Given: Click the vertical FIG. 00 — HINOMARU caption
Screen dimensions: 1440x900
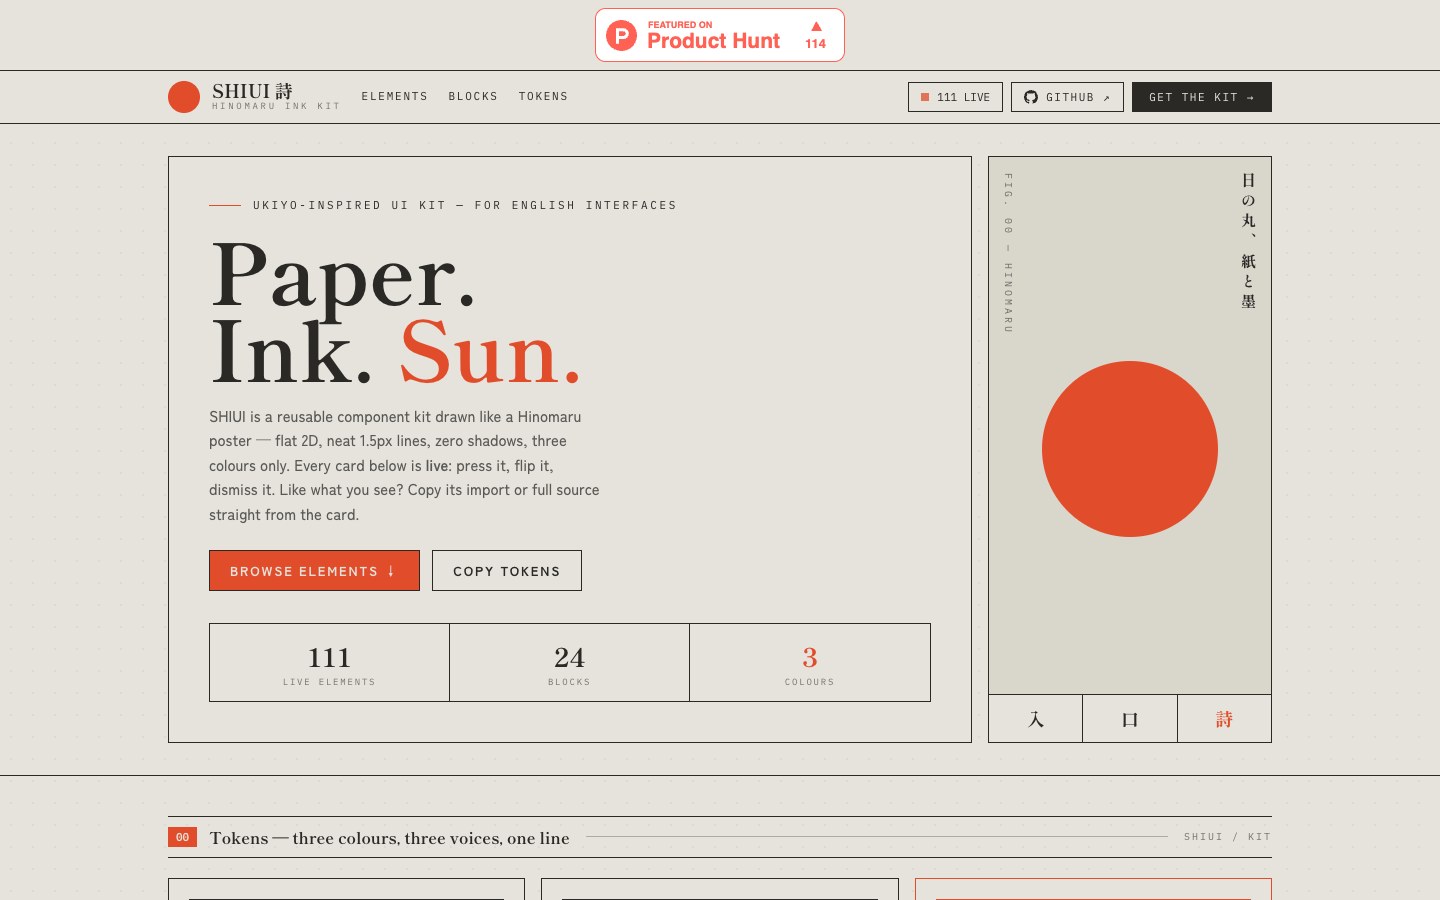Looking at the screenshot, I should point(1008,253).
